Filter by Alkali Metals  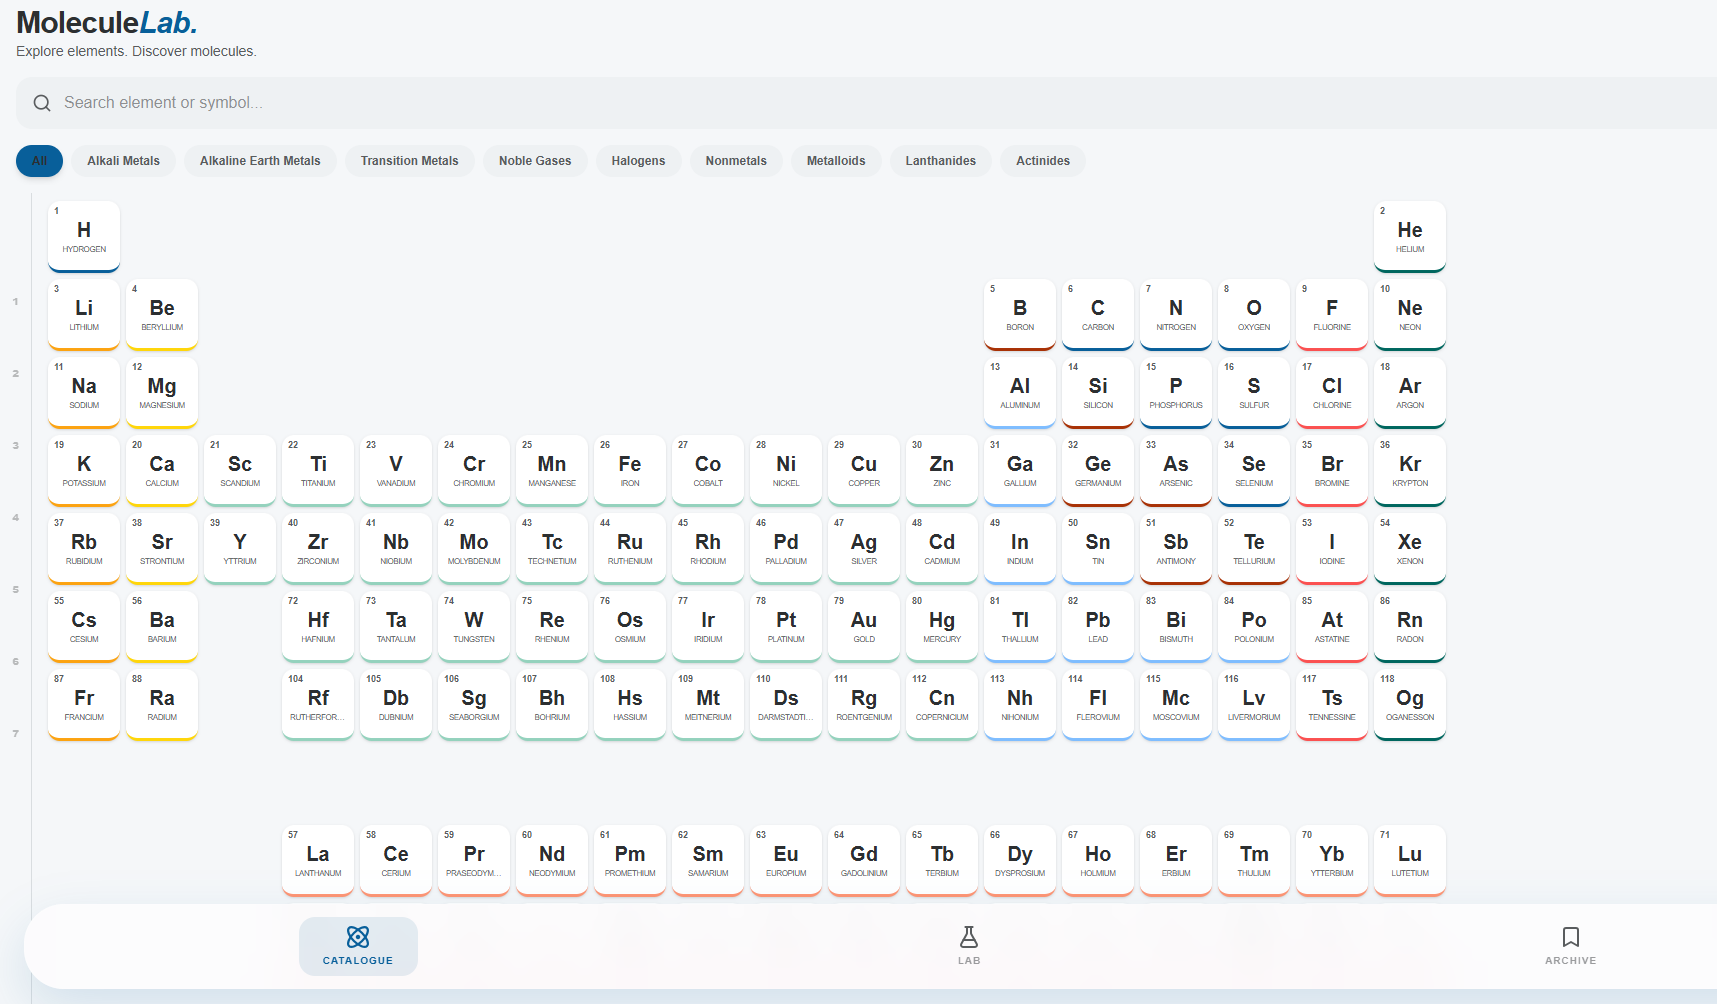pos(123,161)
